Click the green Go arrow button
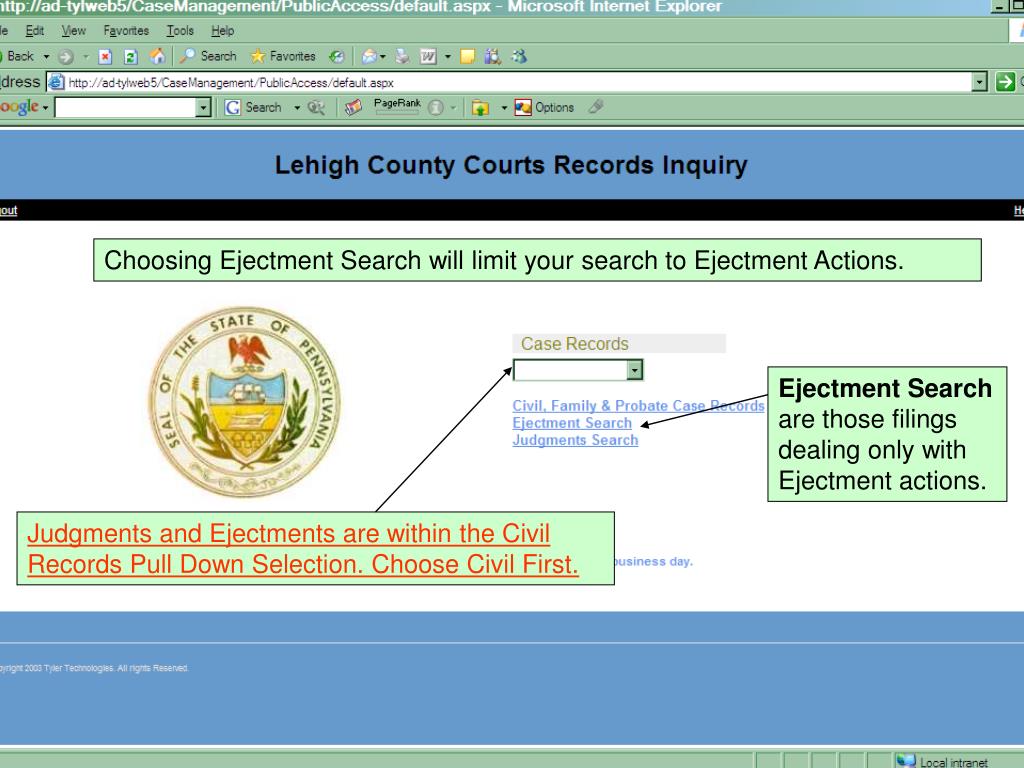 (1004, 82)
